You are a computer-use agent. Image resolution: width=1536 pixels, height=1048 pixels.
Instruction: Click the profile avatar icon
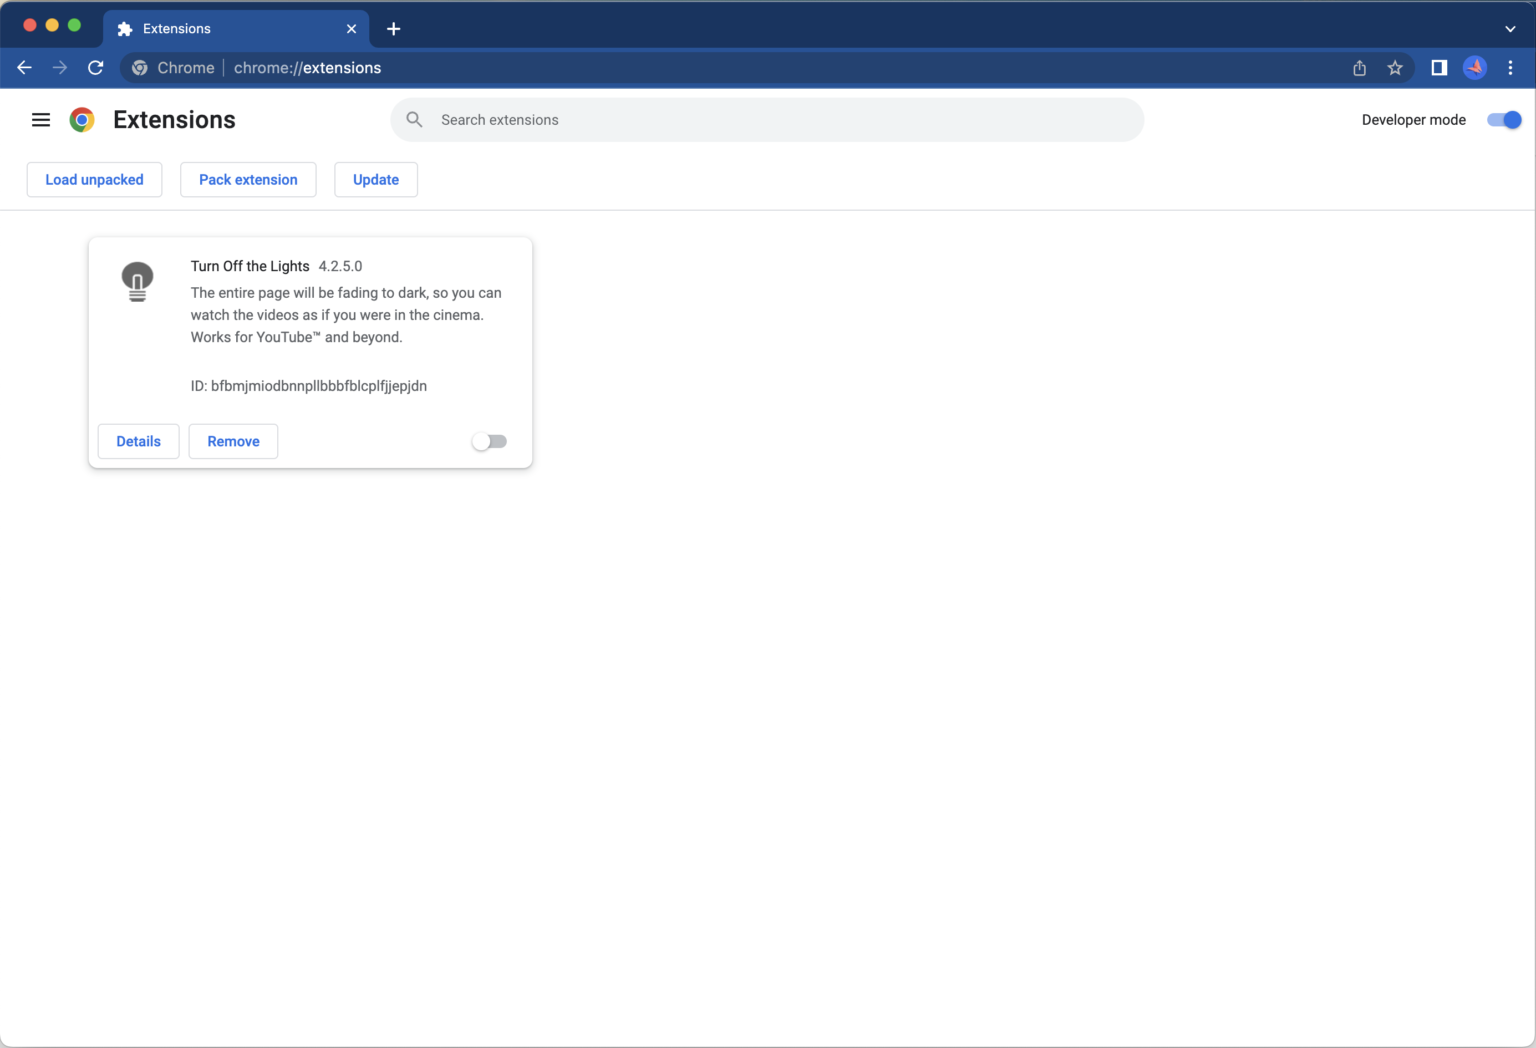click(x=1474, y=67)
